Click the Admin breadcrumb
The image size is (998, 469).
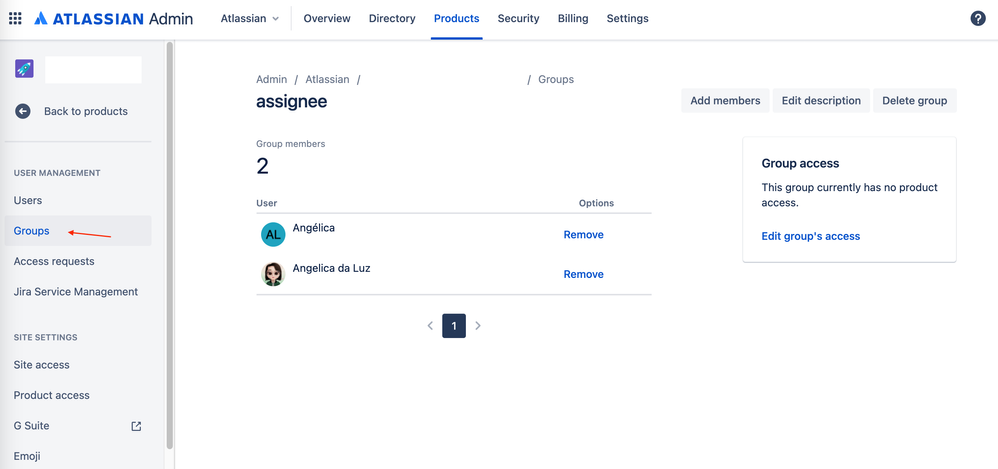272,80
